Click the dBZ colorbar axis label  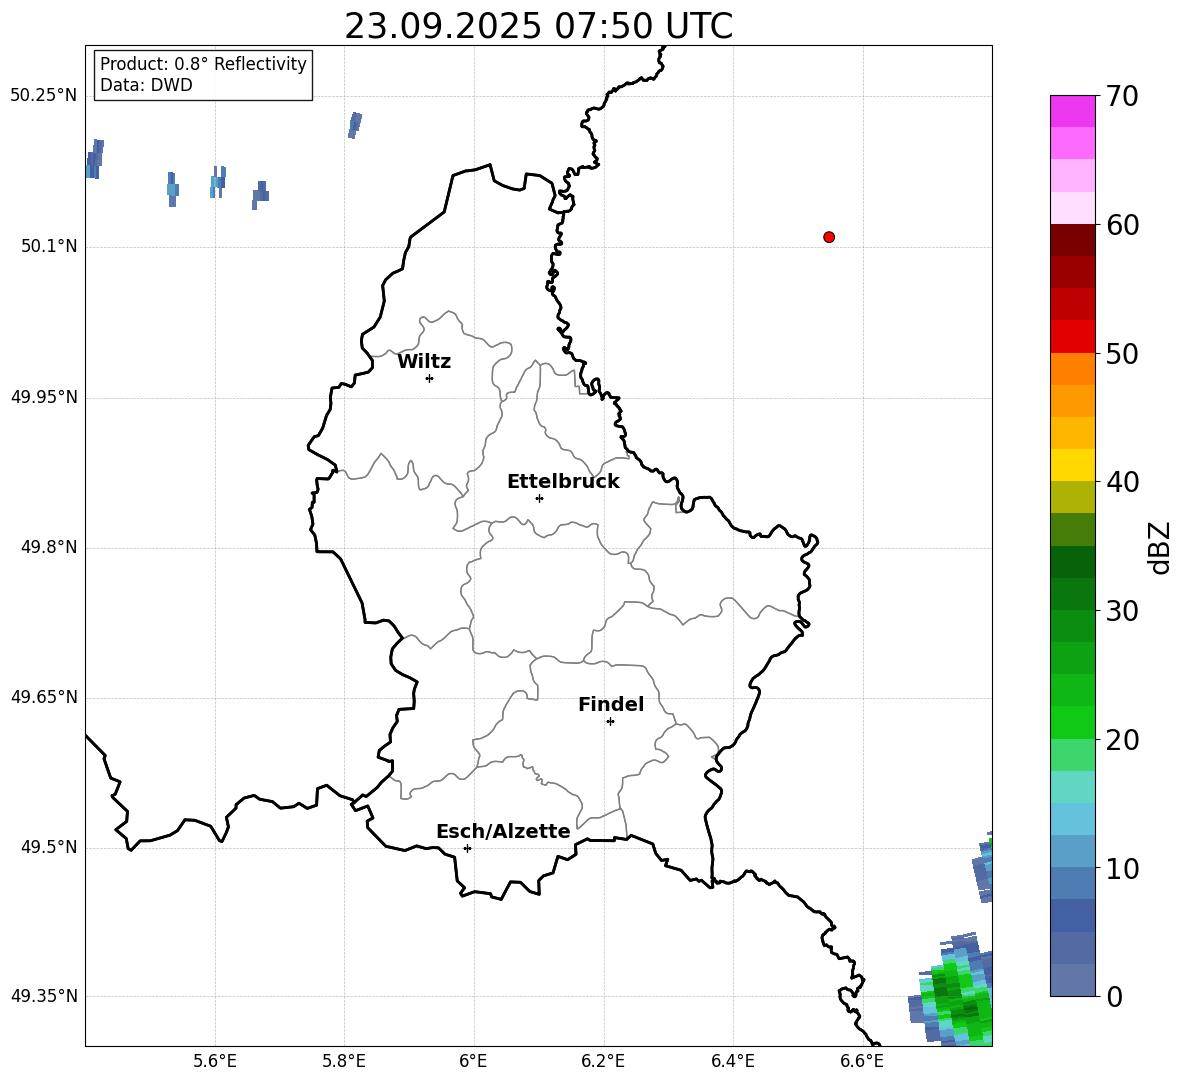click(x=1160, y=548)
